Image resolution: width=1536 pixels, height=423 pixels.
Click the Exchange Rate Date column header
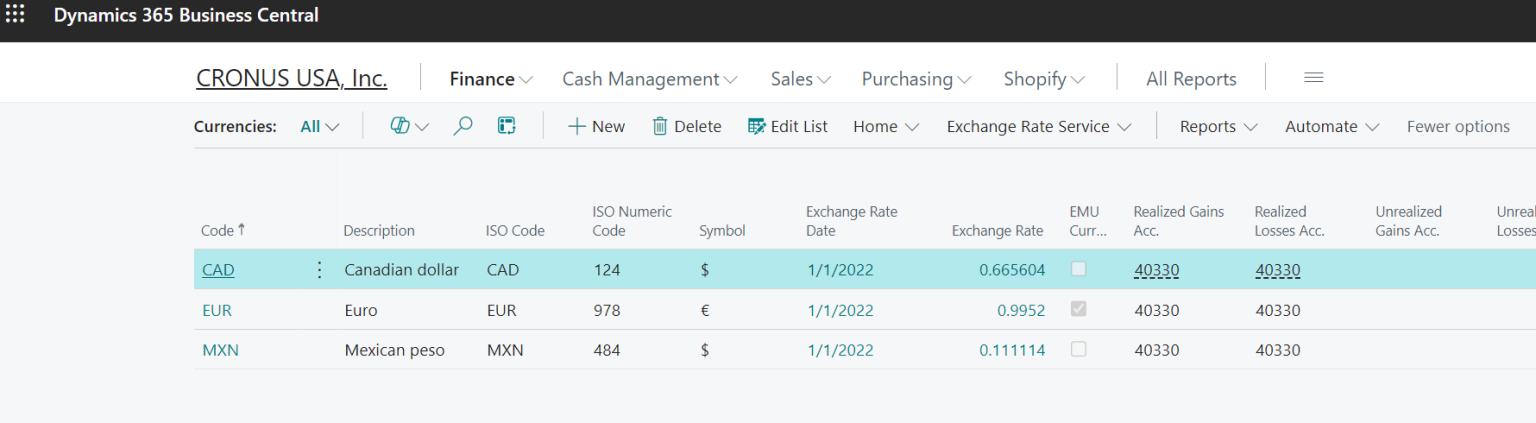tap(852, 221)
